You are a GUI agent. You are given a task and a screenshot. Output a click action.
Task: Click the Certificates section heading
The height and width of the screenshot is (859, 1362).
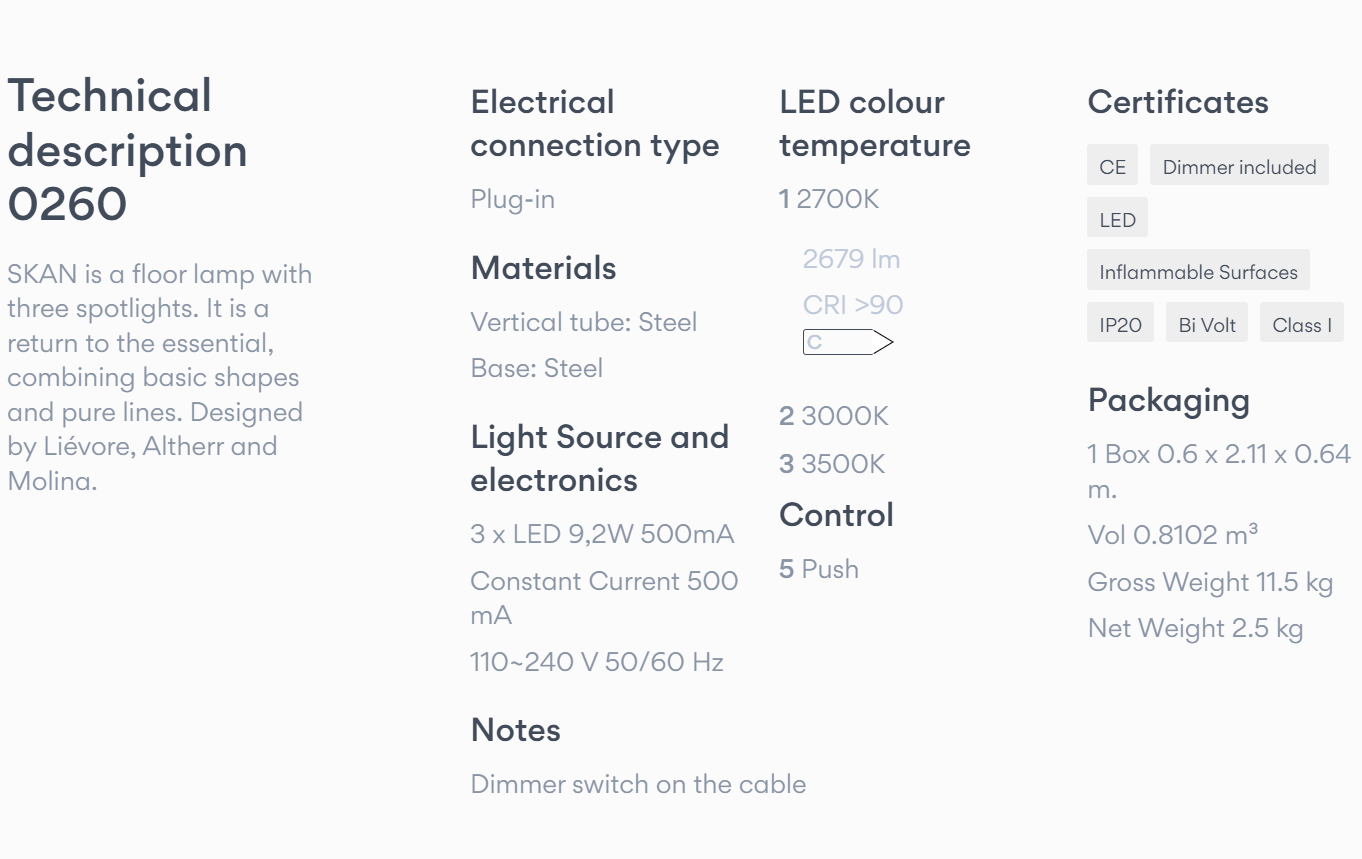pos(1178,102)
